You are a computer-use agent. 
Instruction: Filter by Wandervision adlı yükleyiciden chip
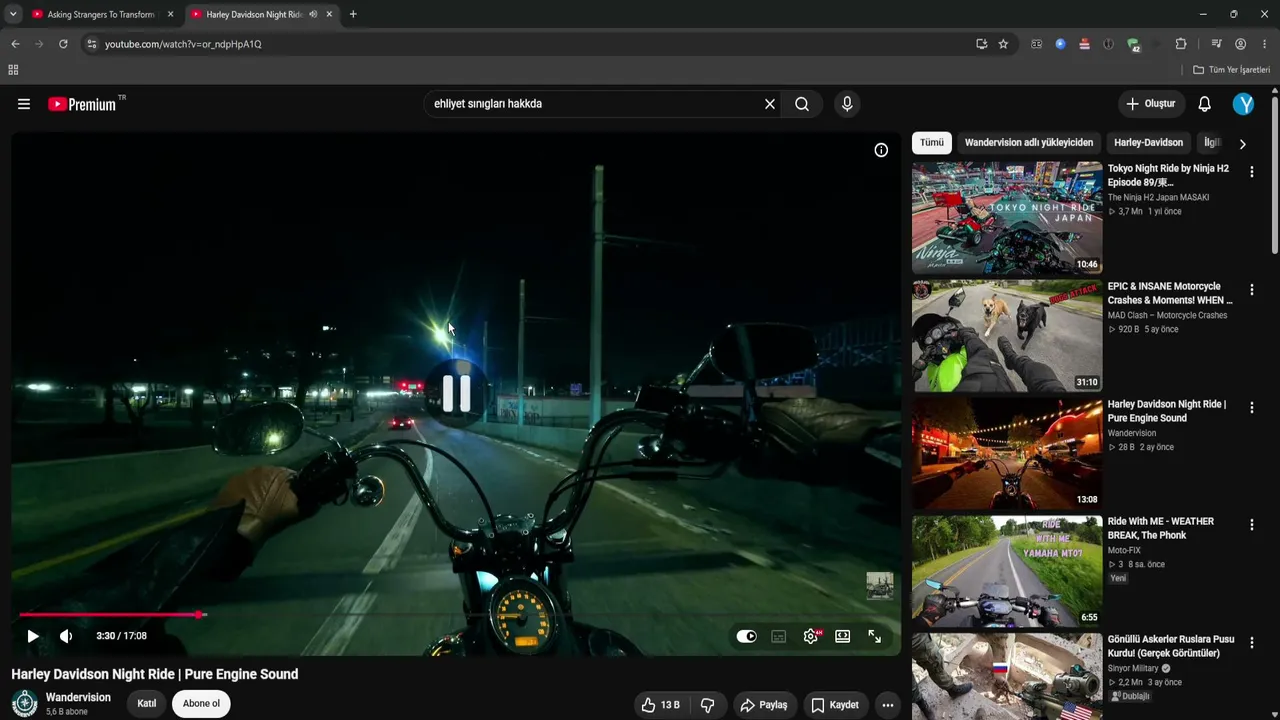coord(1029,143)
